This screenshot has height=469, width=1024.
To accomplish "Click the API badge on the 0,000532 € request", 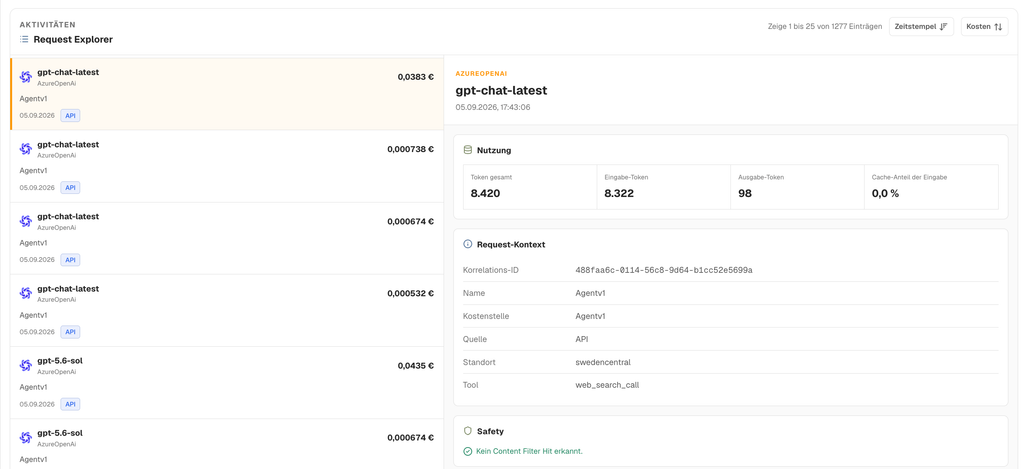I will tap(71, 332).
